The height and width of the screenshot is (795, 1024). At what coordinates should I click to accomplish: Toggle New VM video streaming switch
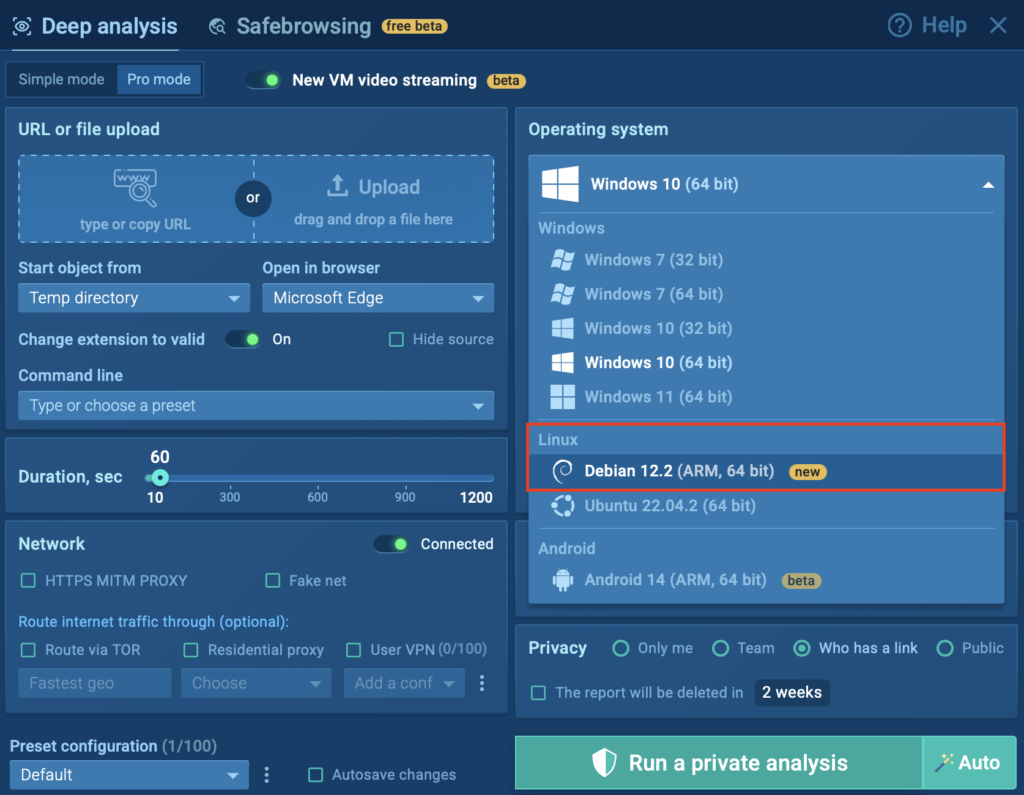pos(264,80)
